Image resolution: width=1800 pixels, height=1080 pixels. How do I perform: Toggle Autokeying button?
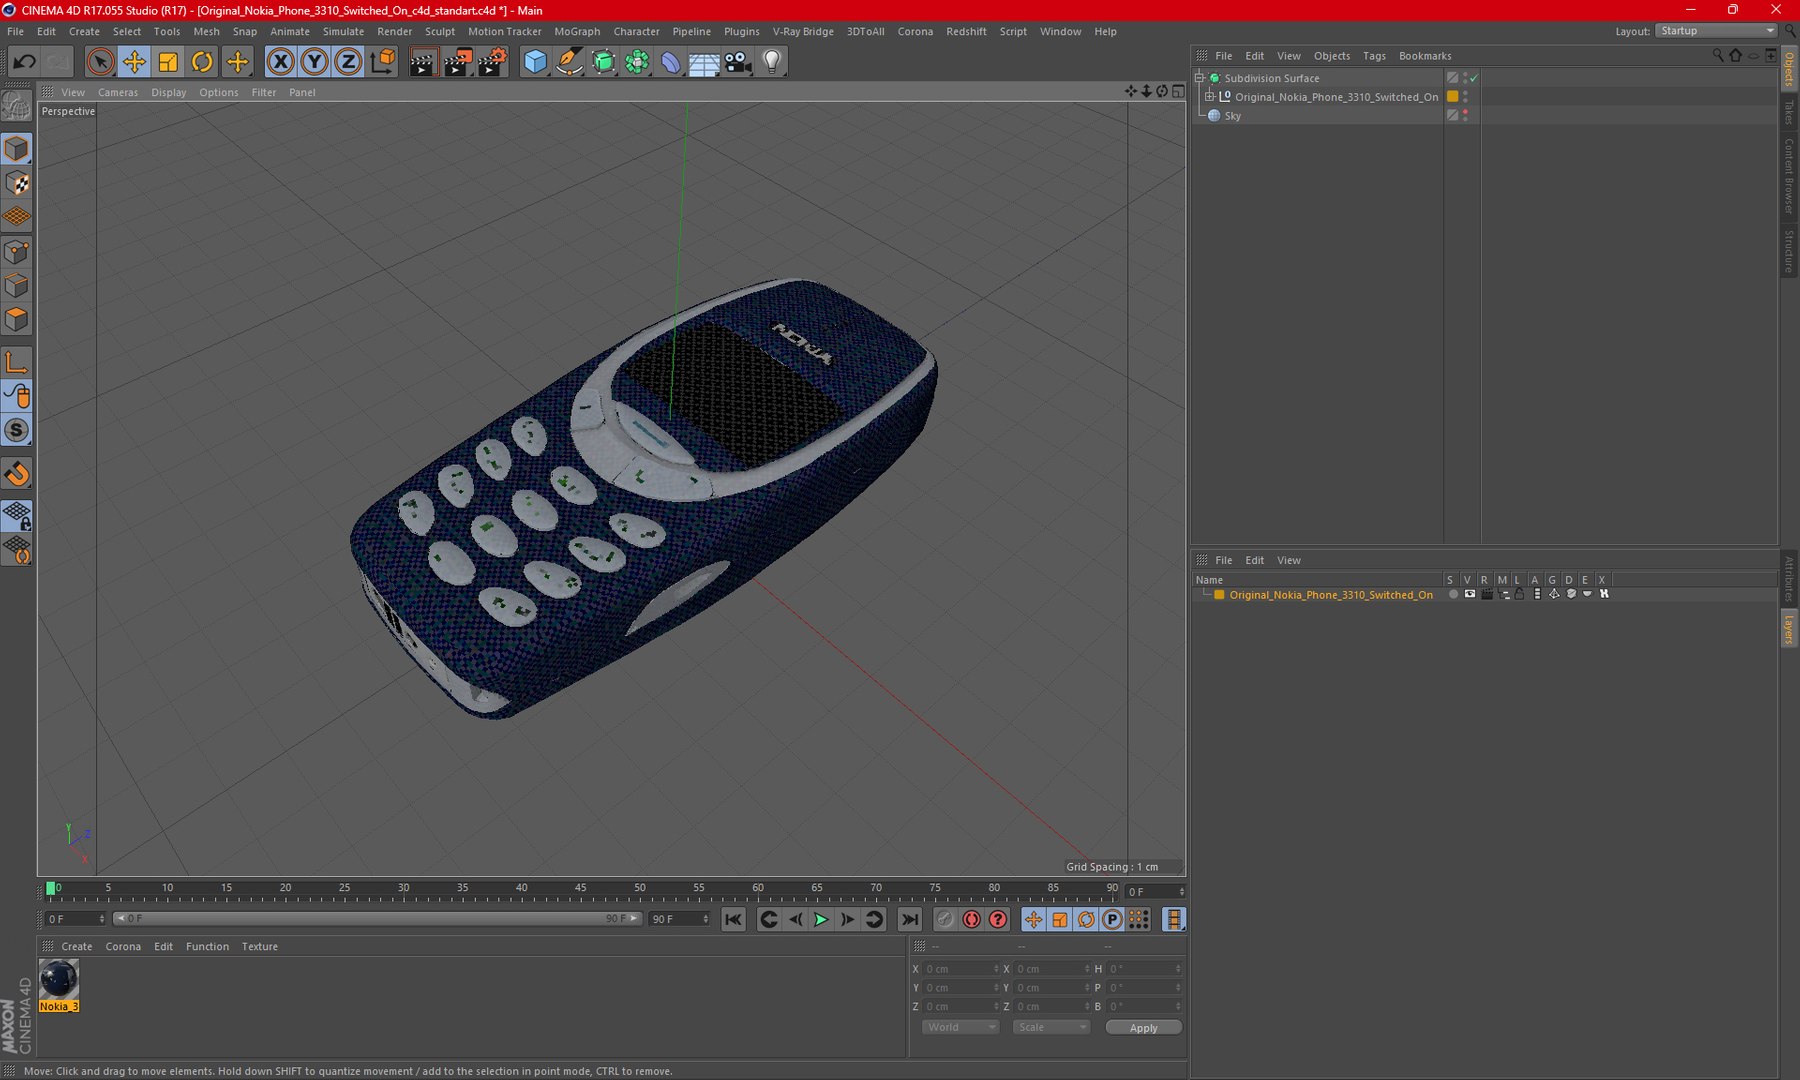point(971,920)
